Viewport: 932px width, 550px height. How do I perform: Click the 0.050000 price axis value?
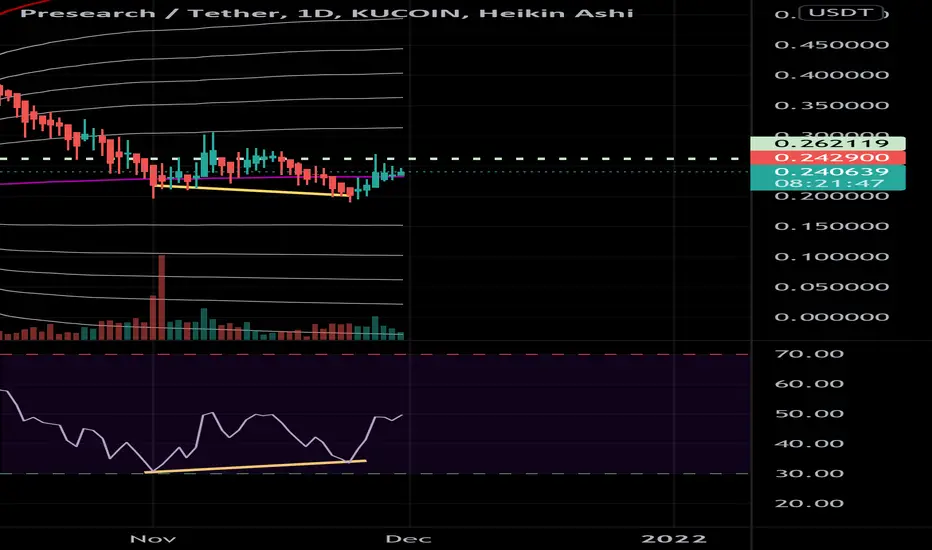click(x=832, y=287)
